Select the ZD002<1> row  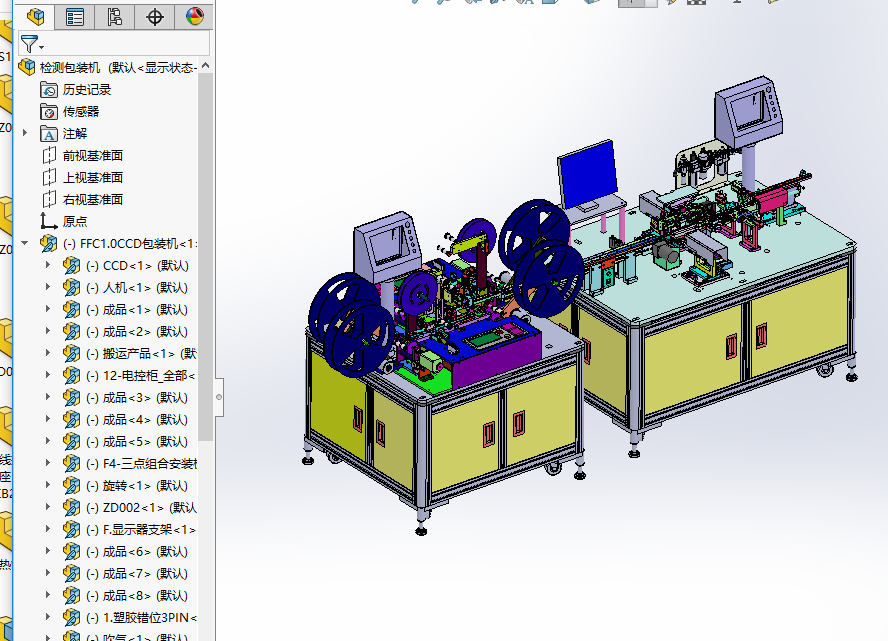click(x=141, y=508)
